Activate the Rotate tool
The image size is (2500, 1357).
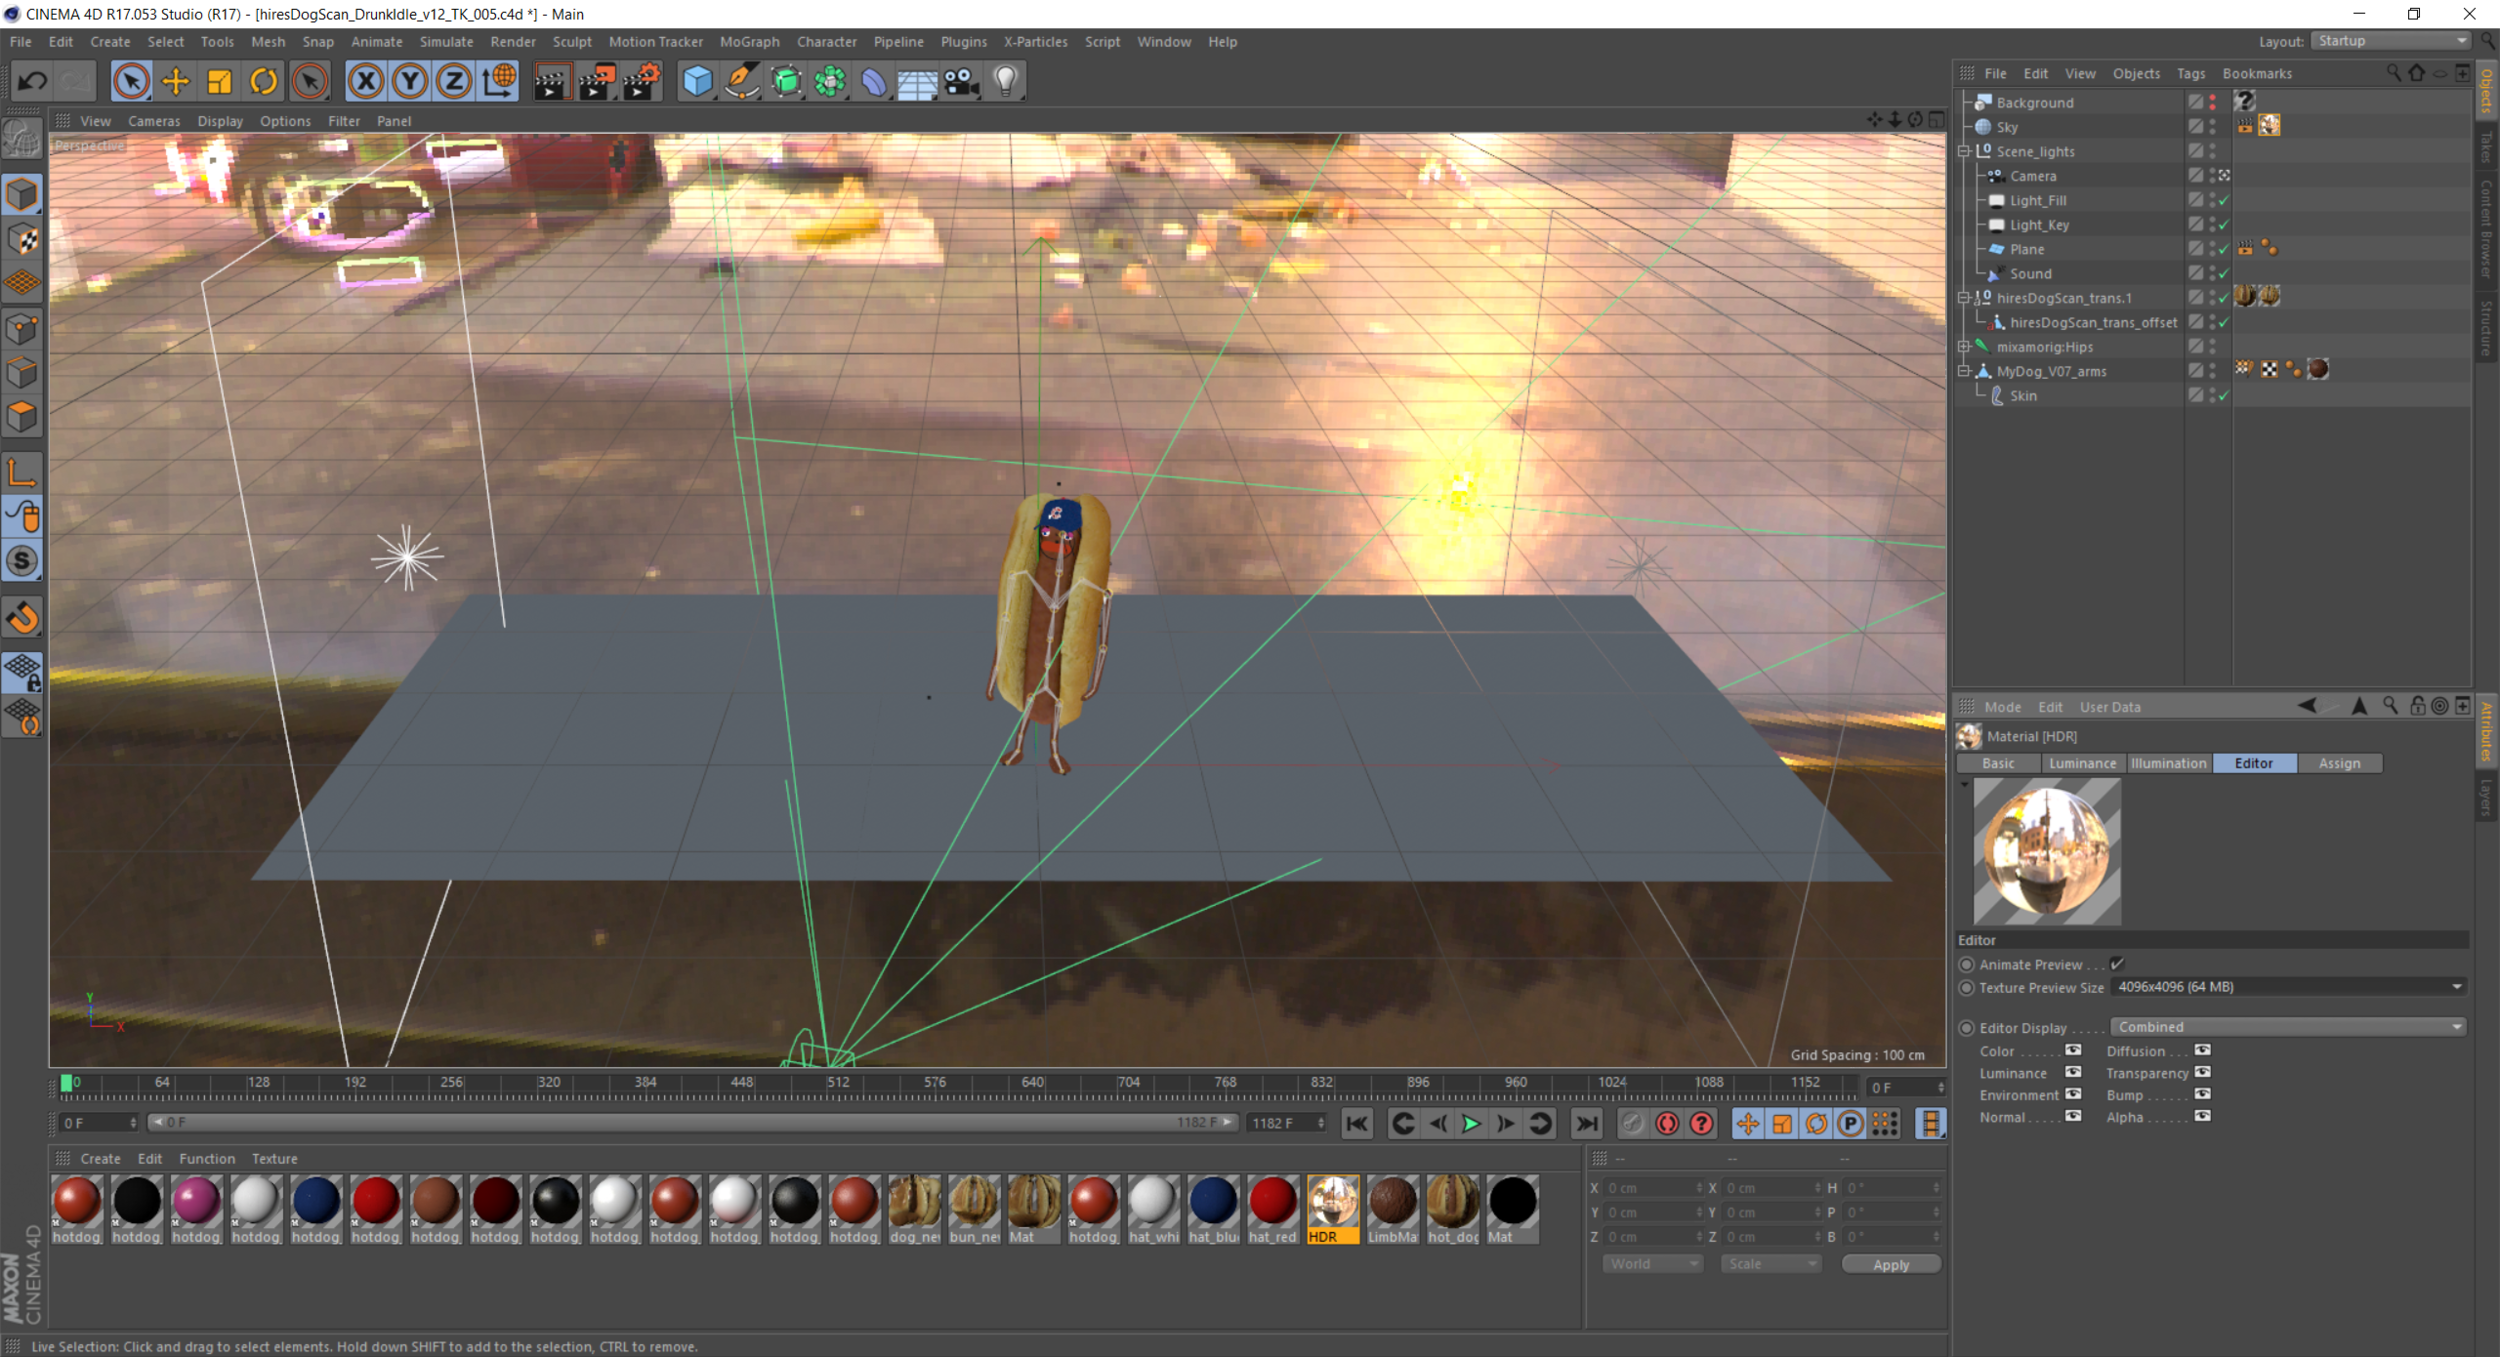[263, 80]
